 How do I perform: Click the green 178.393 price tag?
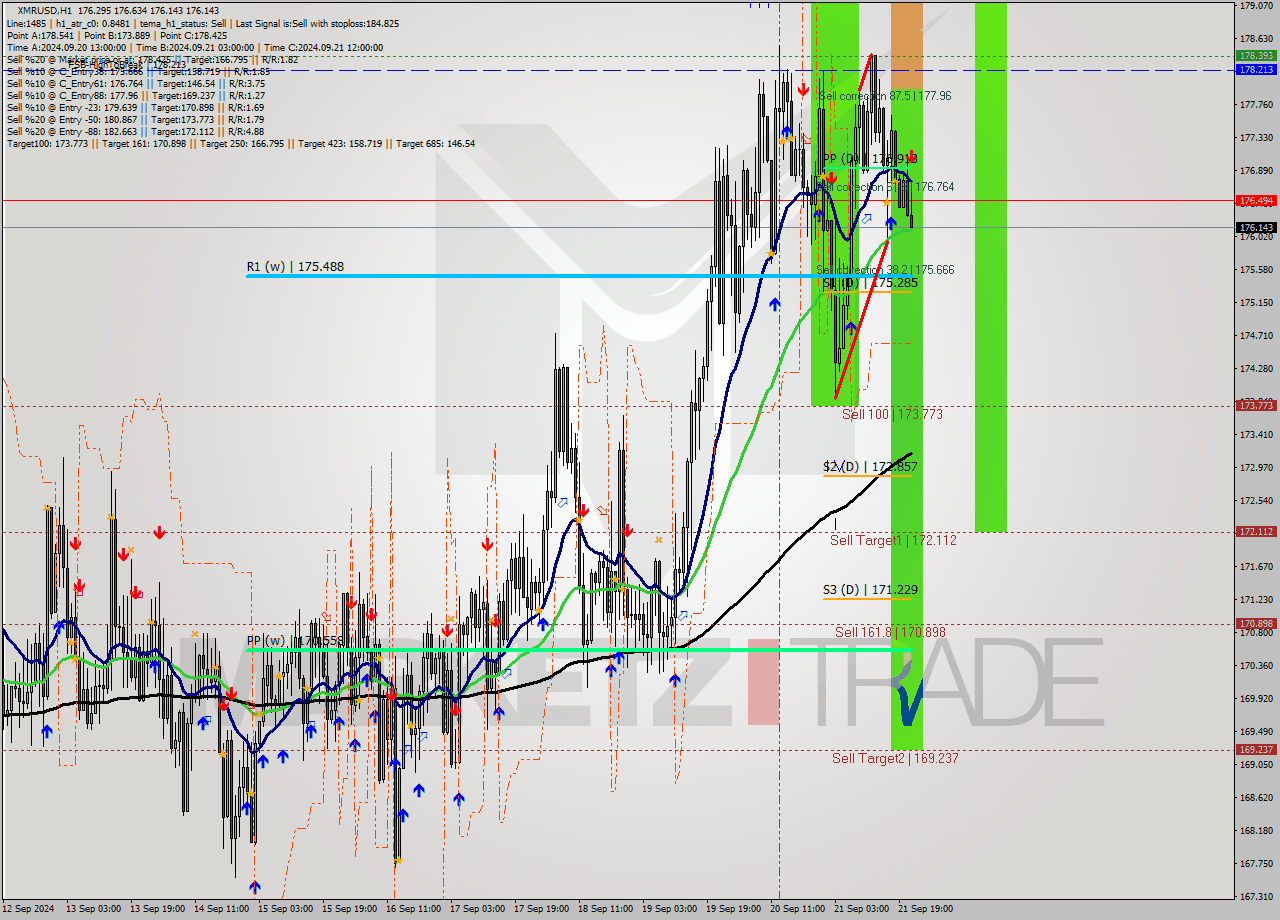[x=1256, y=56]
